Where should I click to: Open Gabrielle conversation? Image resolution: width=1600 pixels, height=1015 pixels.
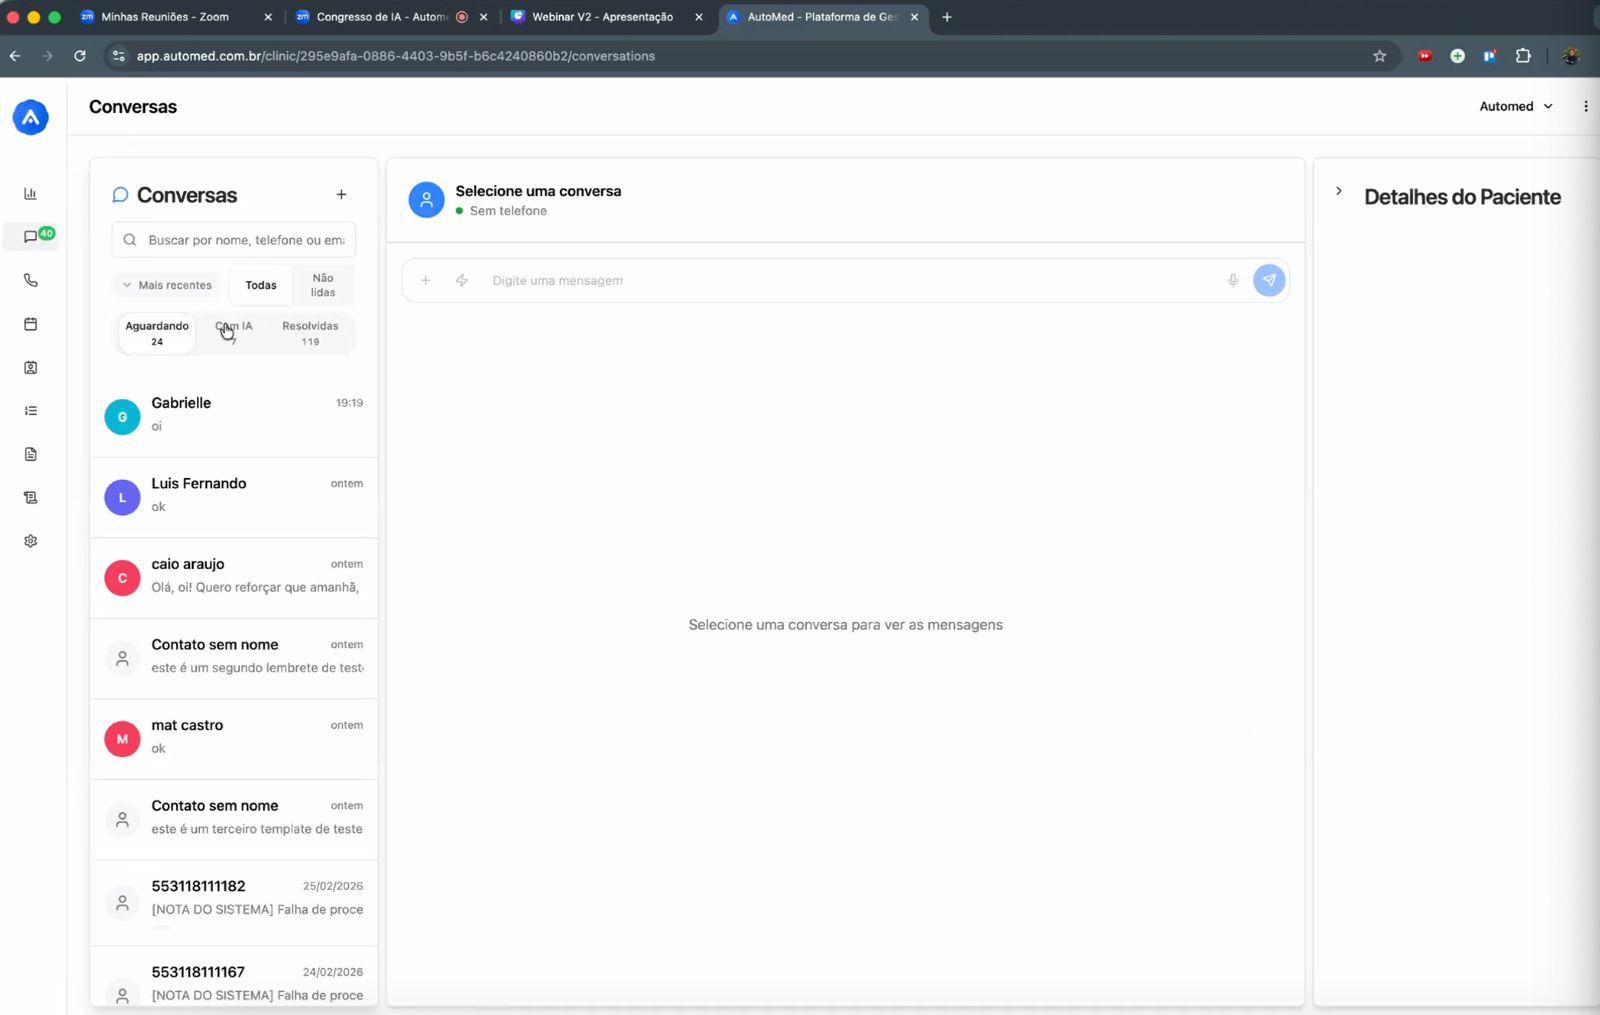pos(234,415)
